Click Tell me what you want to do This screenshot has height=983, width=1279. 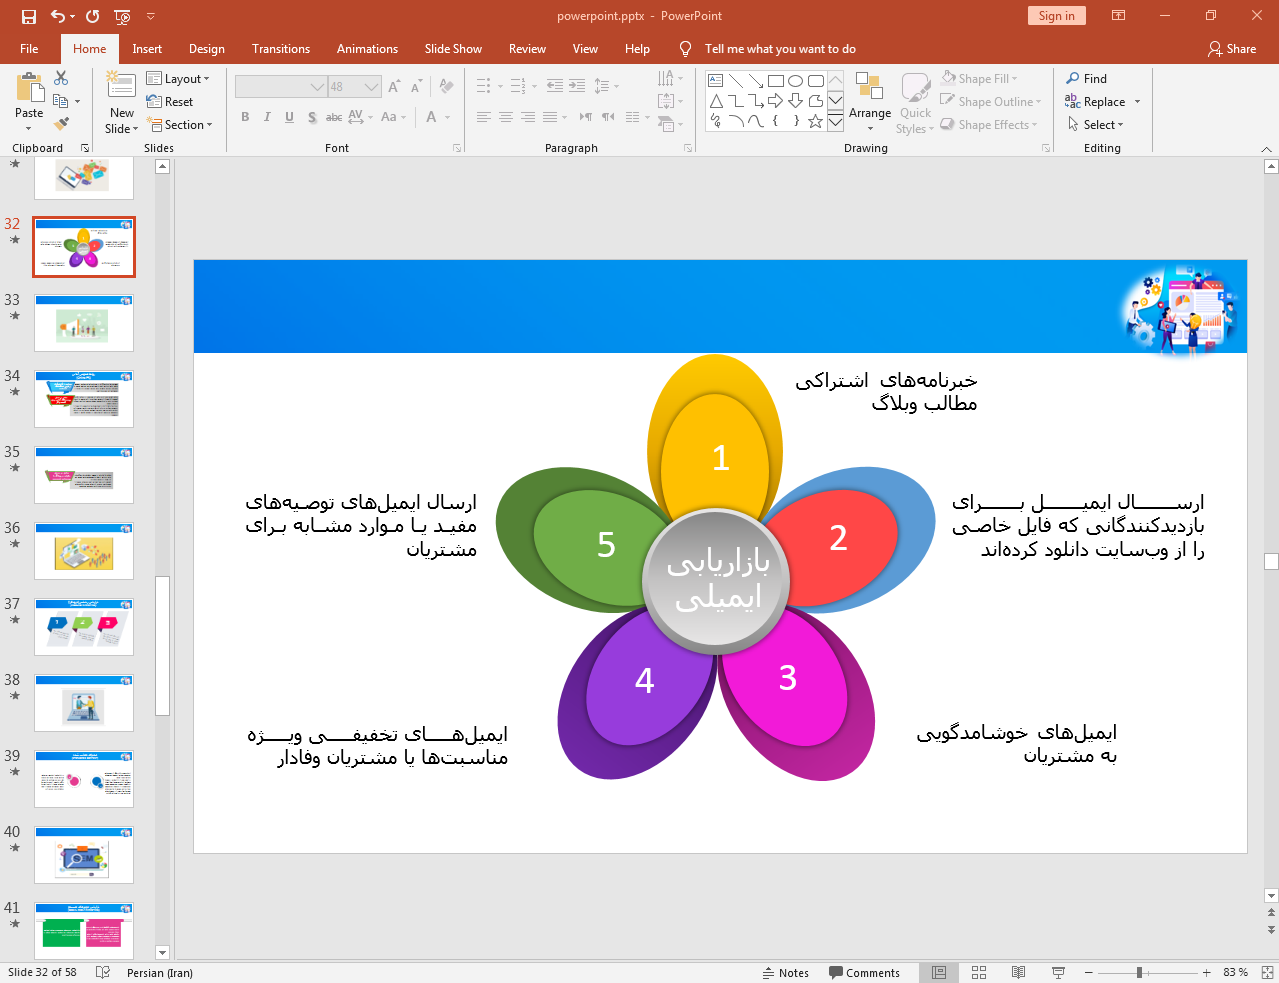tap(780, 49)
